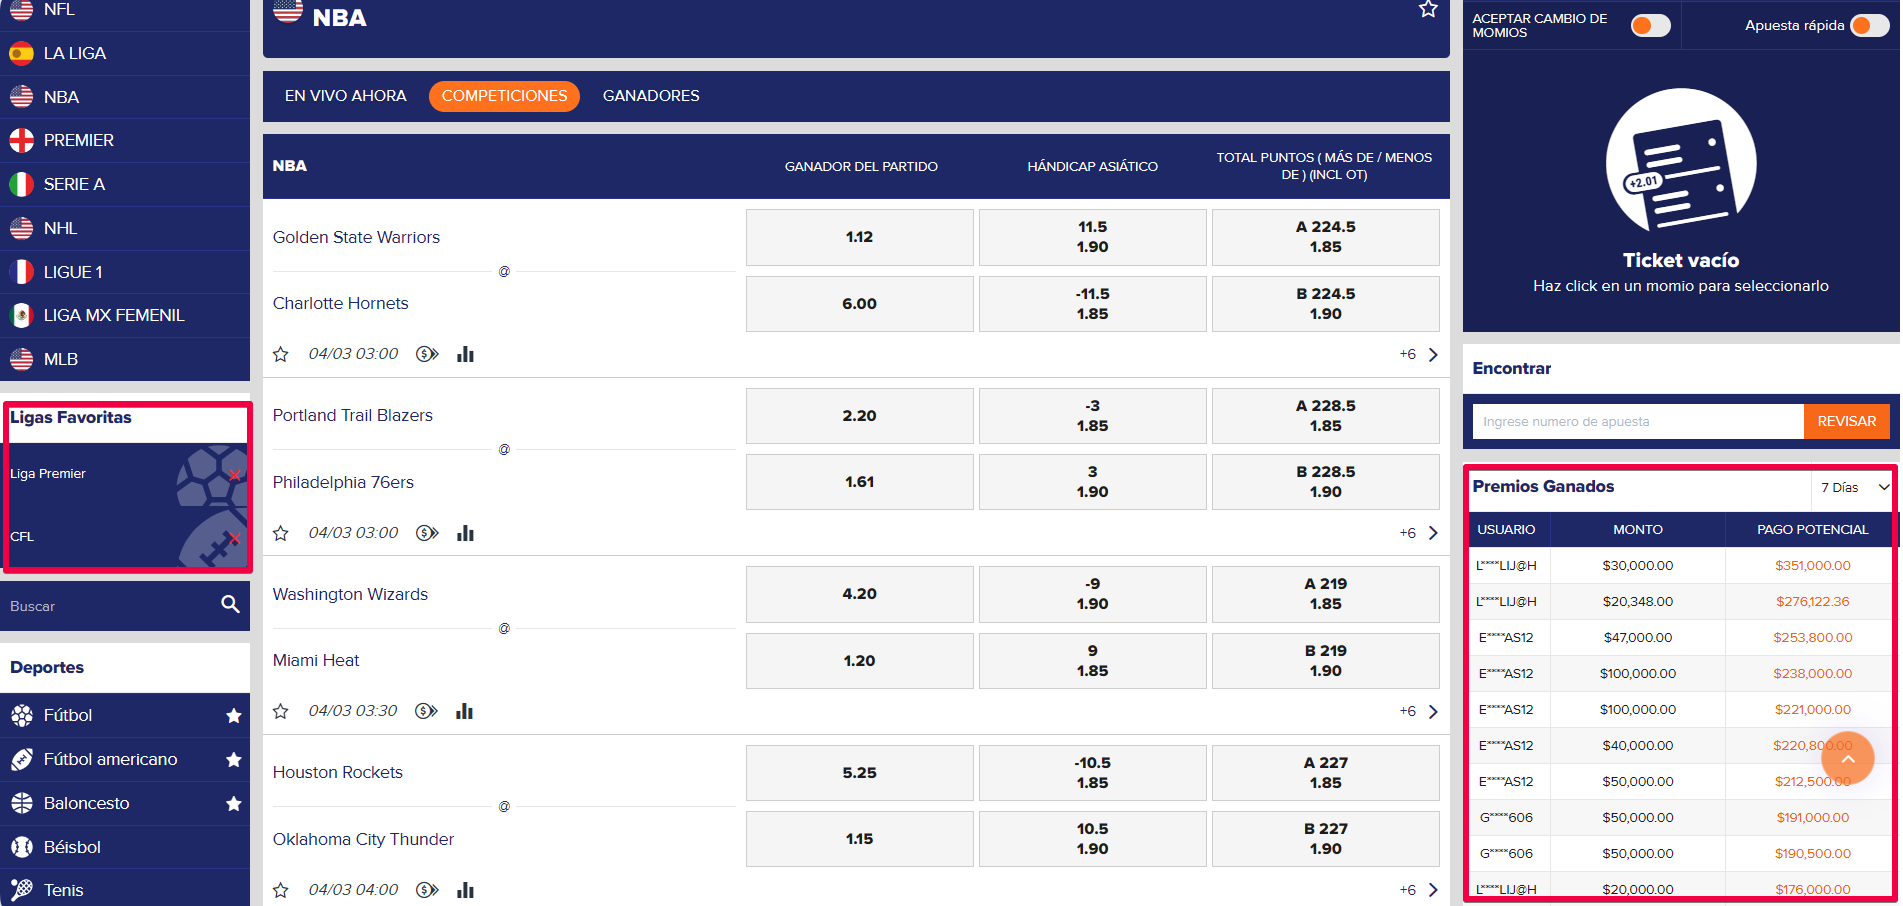This screenshot has width=1903, height=906.
Task: Favorite the NBA league with header star
Action: pyautogui.click(x=1428, y=9)
